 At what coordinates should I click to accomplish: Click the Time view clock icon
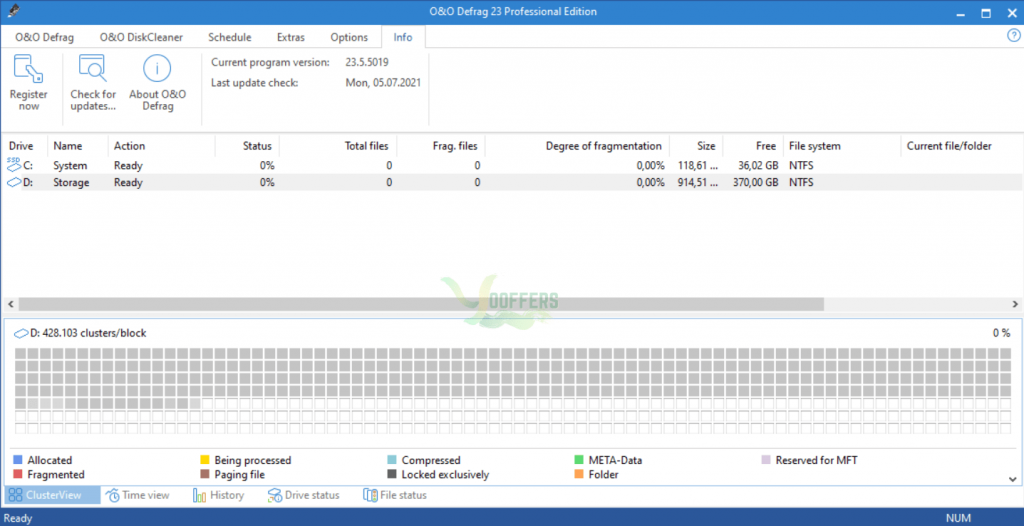113,495
